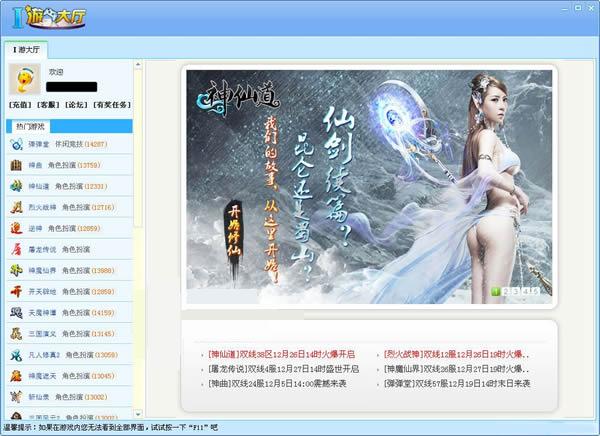Click the 欢迎 welcome text
This screenshot has width=600, height=436.
(56, 72)
